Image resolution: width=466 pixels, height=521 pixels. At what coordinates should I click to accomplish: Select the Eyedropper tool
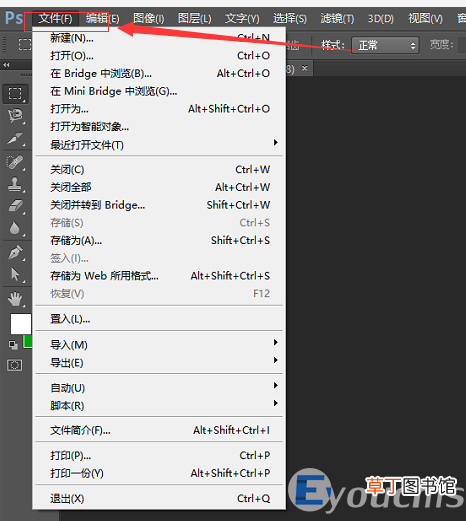click(x=15, y=138)
